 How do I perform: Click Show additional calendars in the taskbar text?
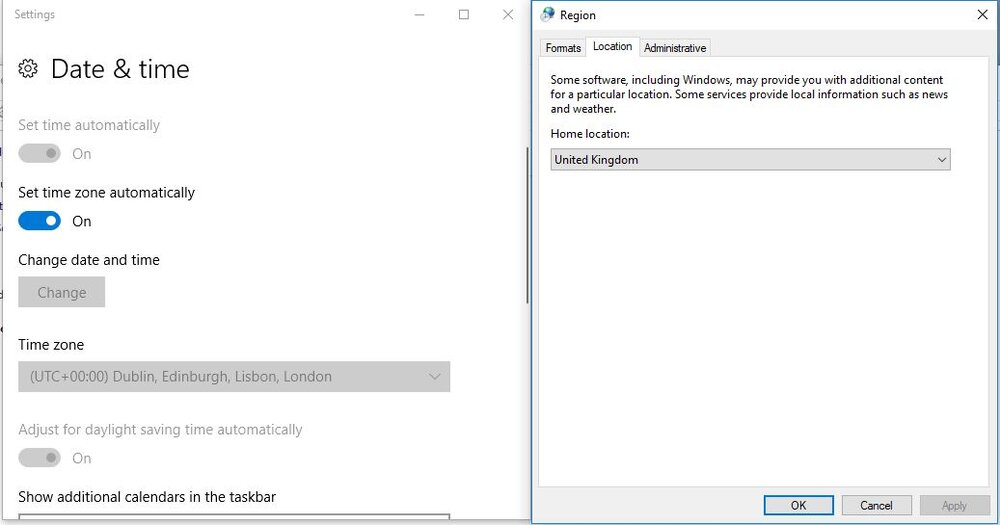click(x=147, y=497)
